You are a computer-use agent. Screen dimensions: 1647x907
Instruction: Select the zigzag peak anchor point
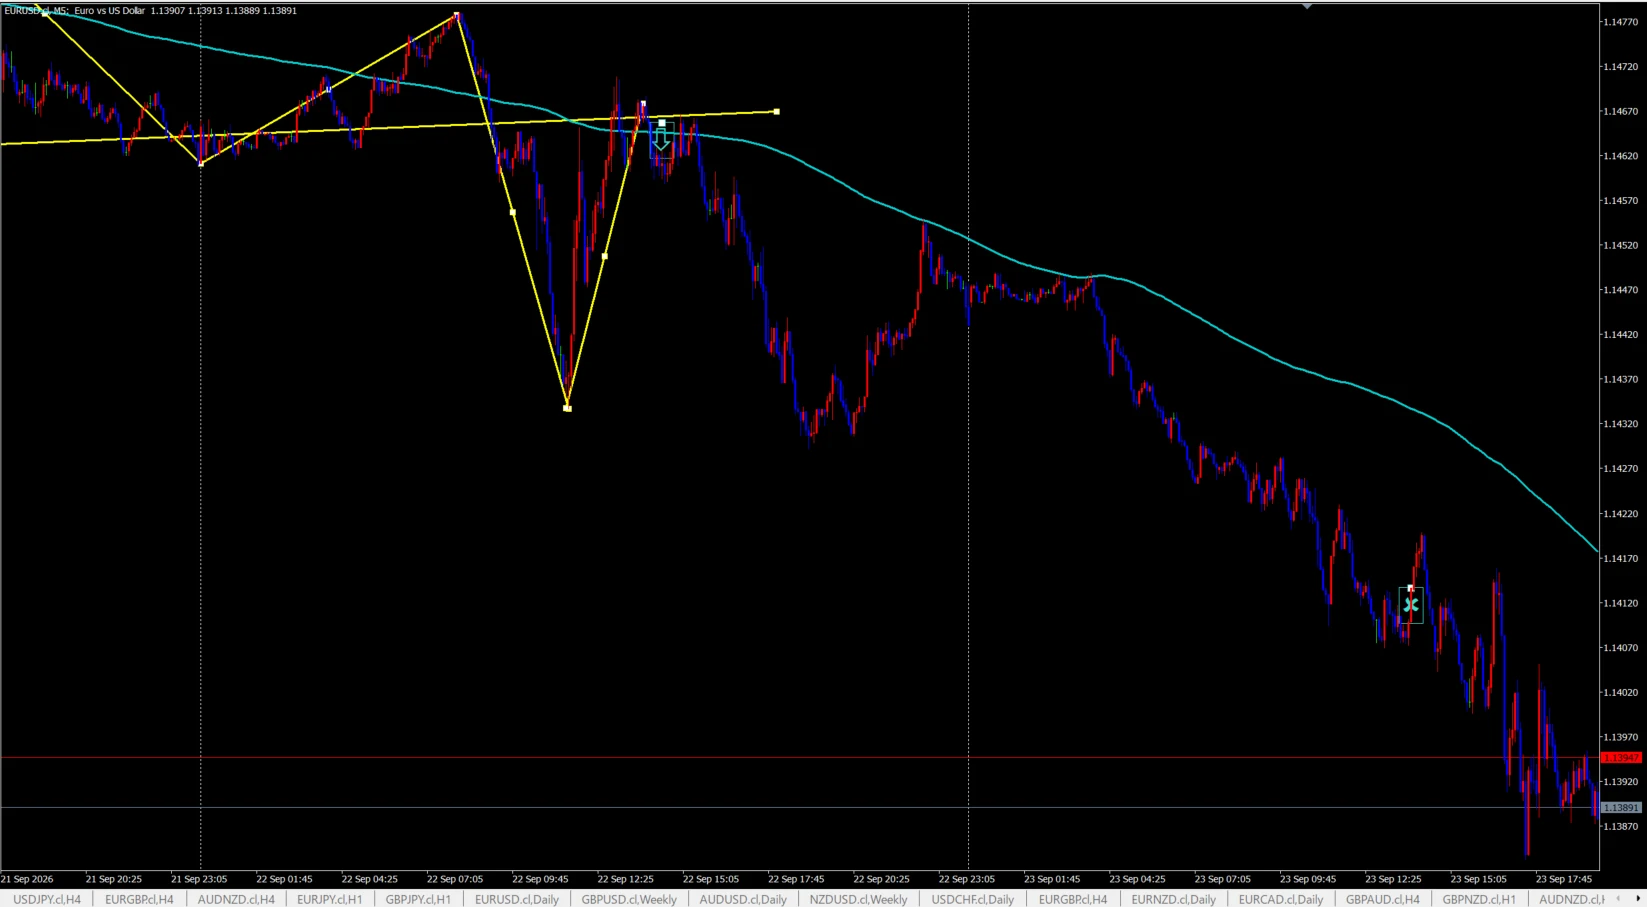coord(457,15)
